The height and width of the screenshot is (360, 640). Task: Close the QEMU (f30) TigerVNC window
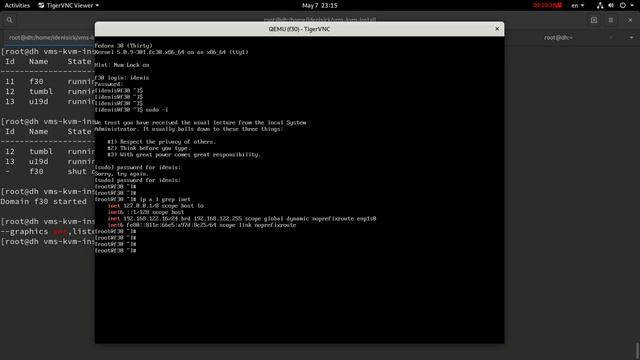coord(497,29)
